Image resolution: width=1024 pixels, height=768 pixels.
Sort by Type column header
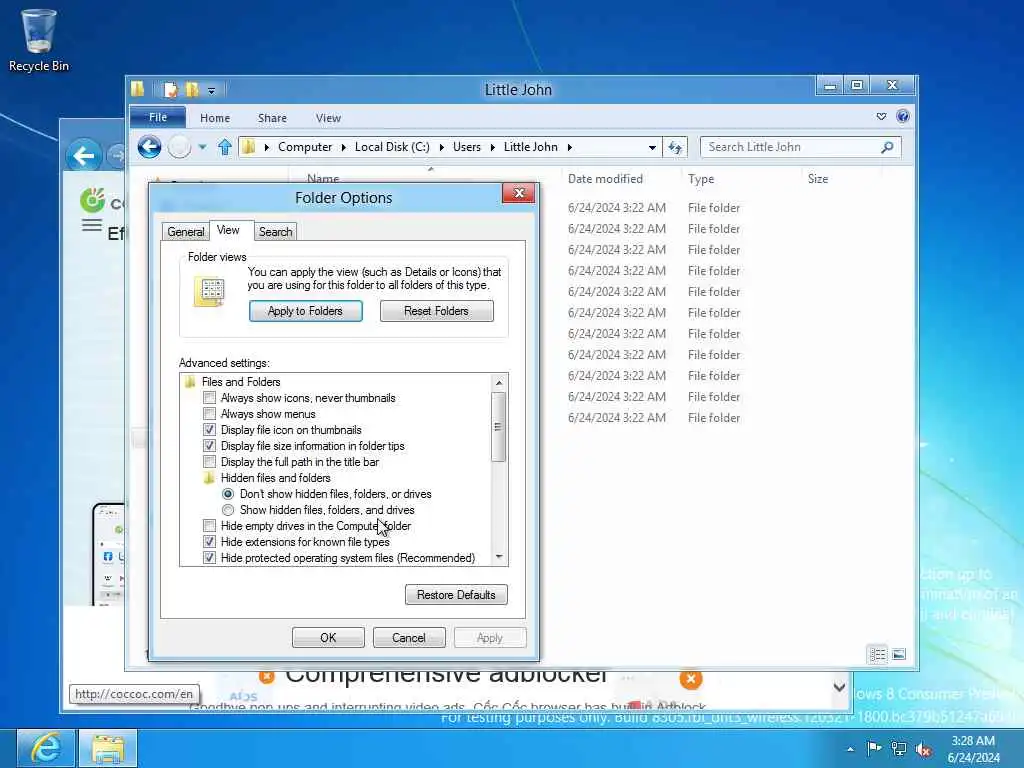pyautogui.click(x=701, y=179)
